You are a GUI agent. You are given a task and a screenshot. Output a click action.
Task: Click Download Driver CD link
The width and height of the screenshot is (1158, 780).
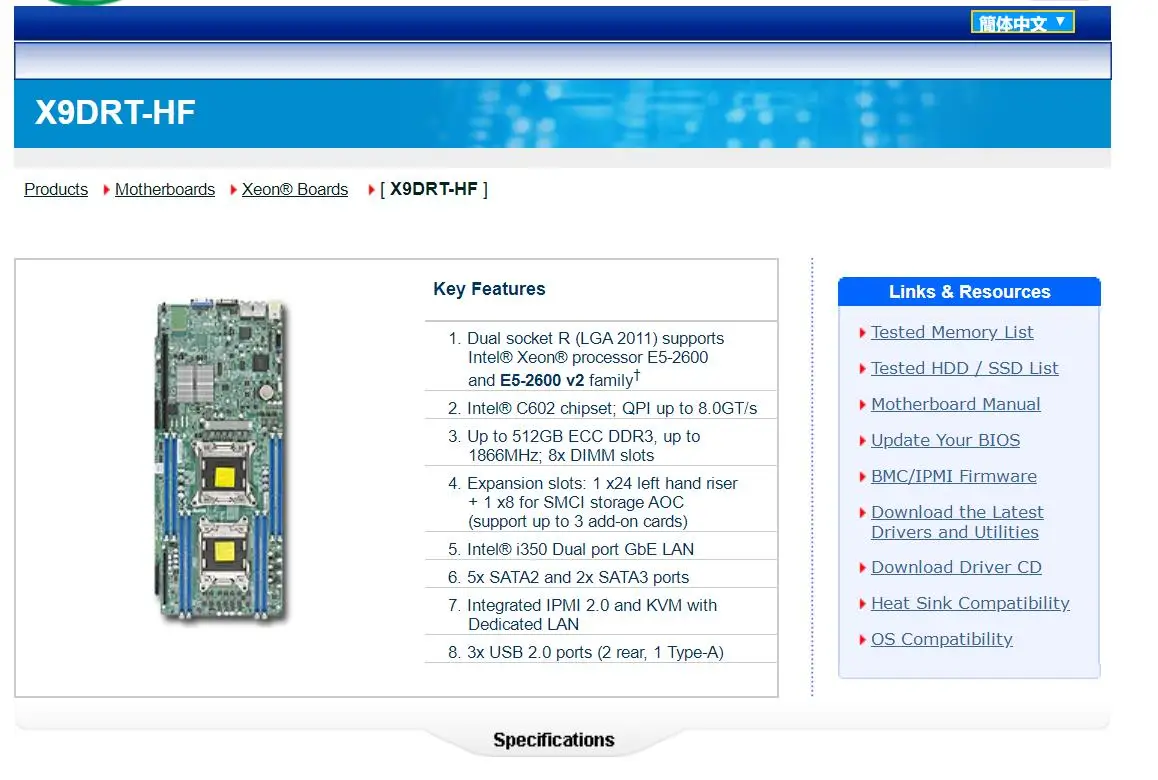[956, 567]
